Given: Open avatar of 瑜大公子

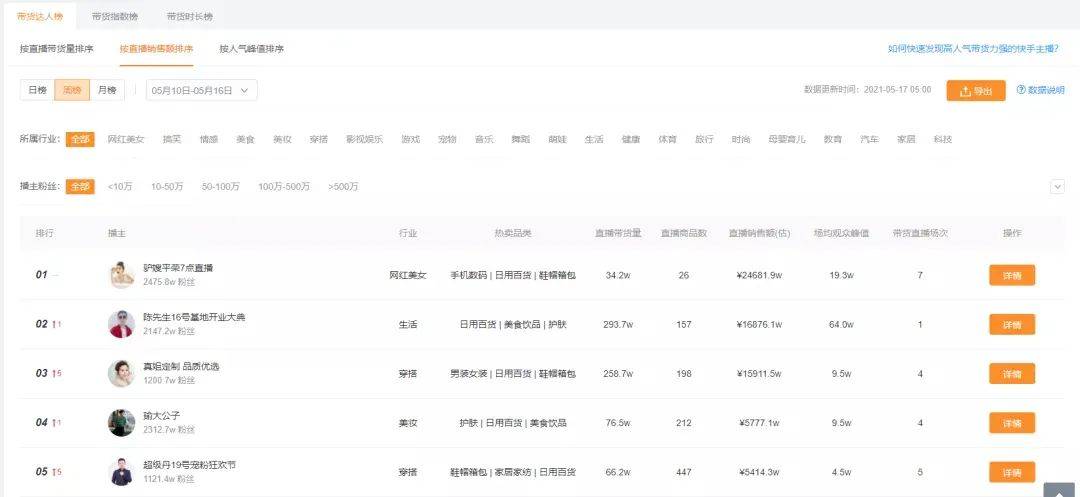Looking at the screenshot, I should click(121, 423).
